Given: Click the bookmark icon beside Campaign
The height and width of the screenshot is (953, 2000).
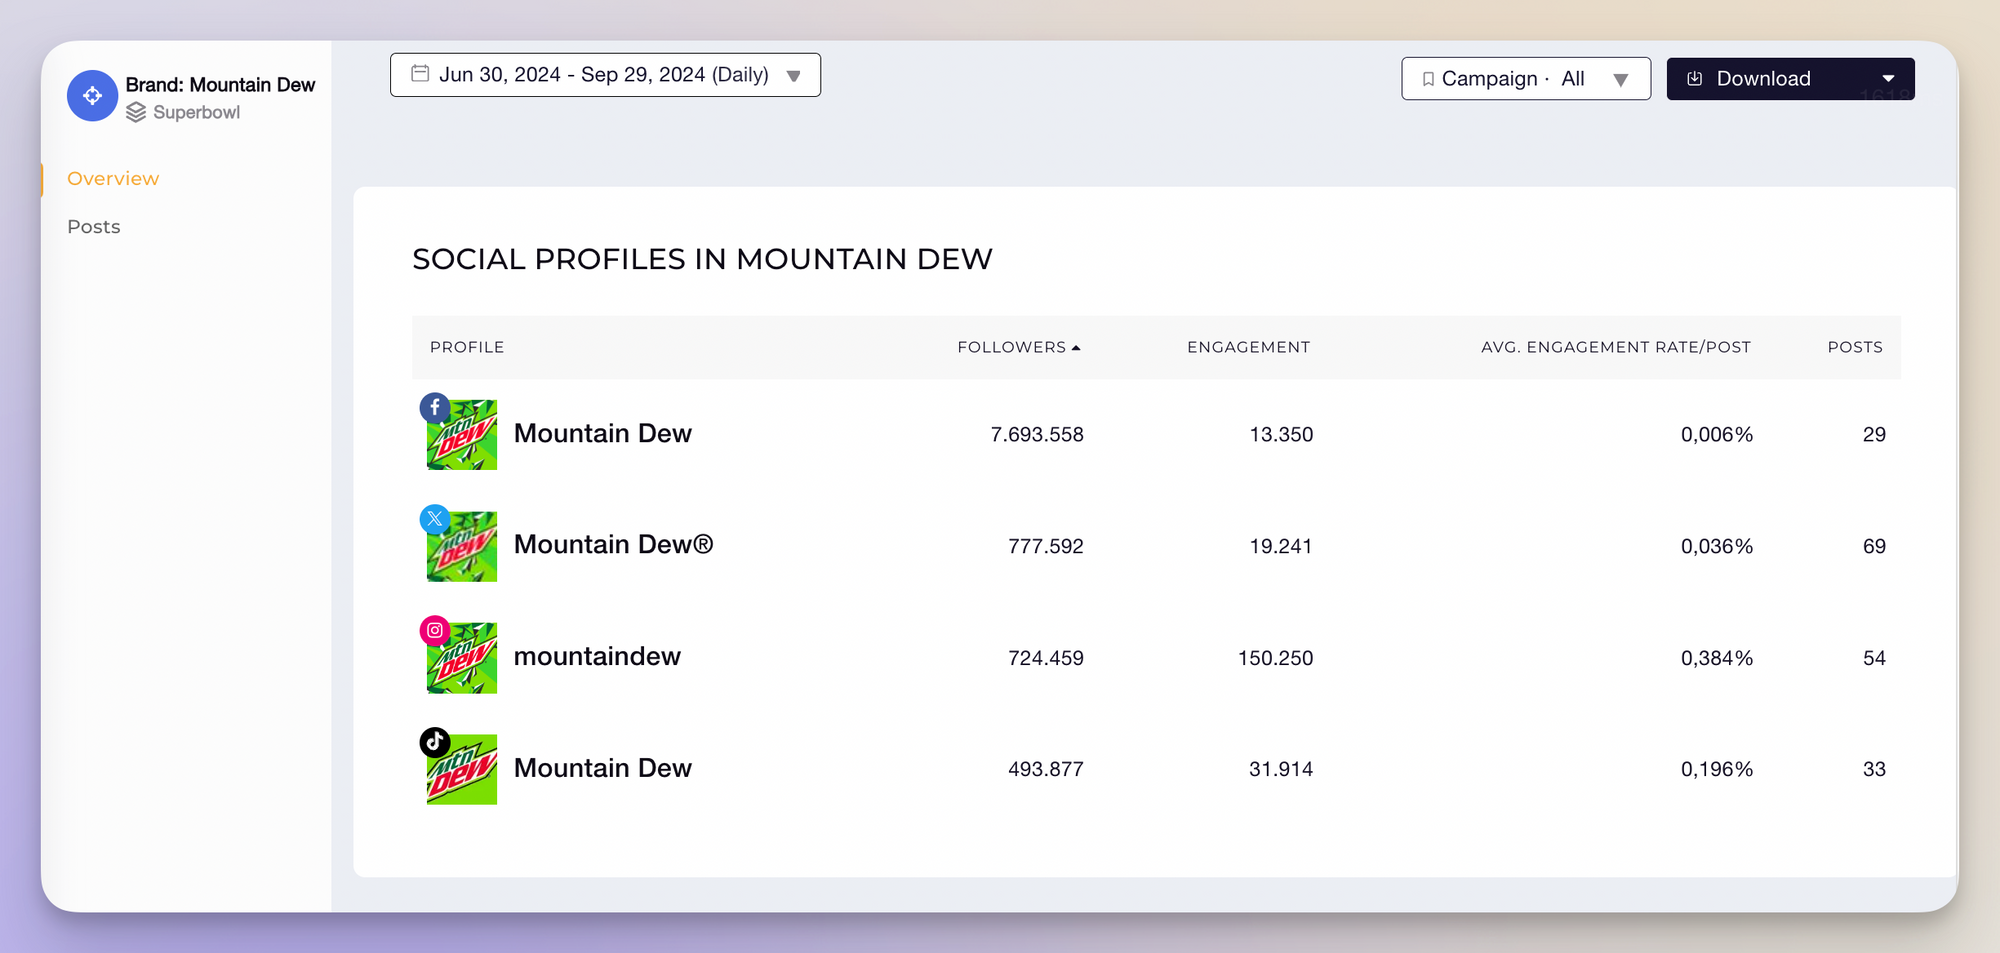Looking at the screenshot, I should [1428, 79].
